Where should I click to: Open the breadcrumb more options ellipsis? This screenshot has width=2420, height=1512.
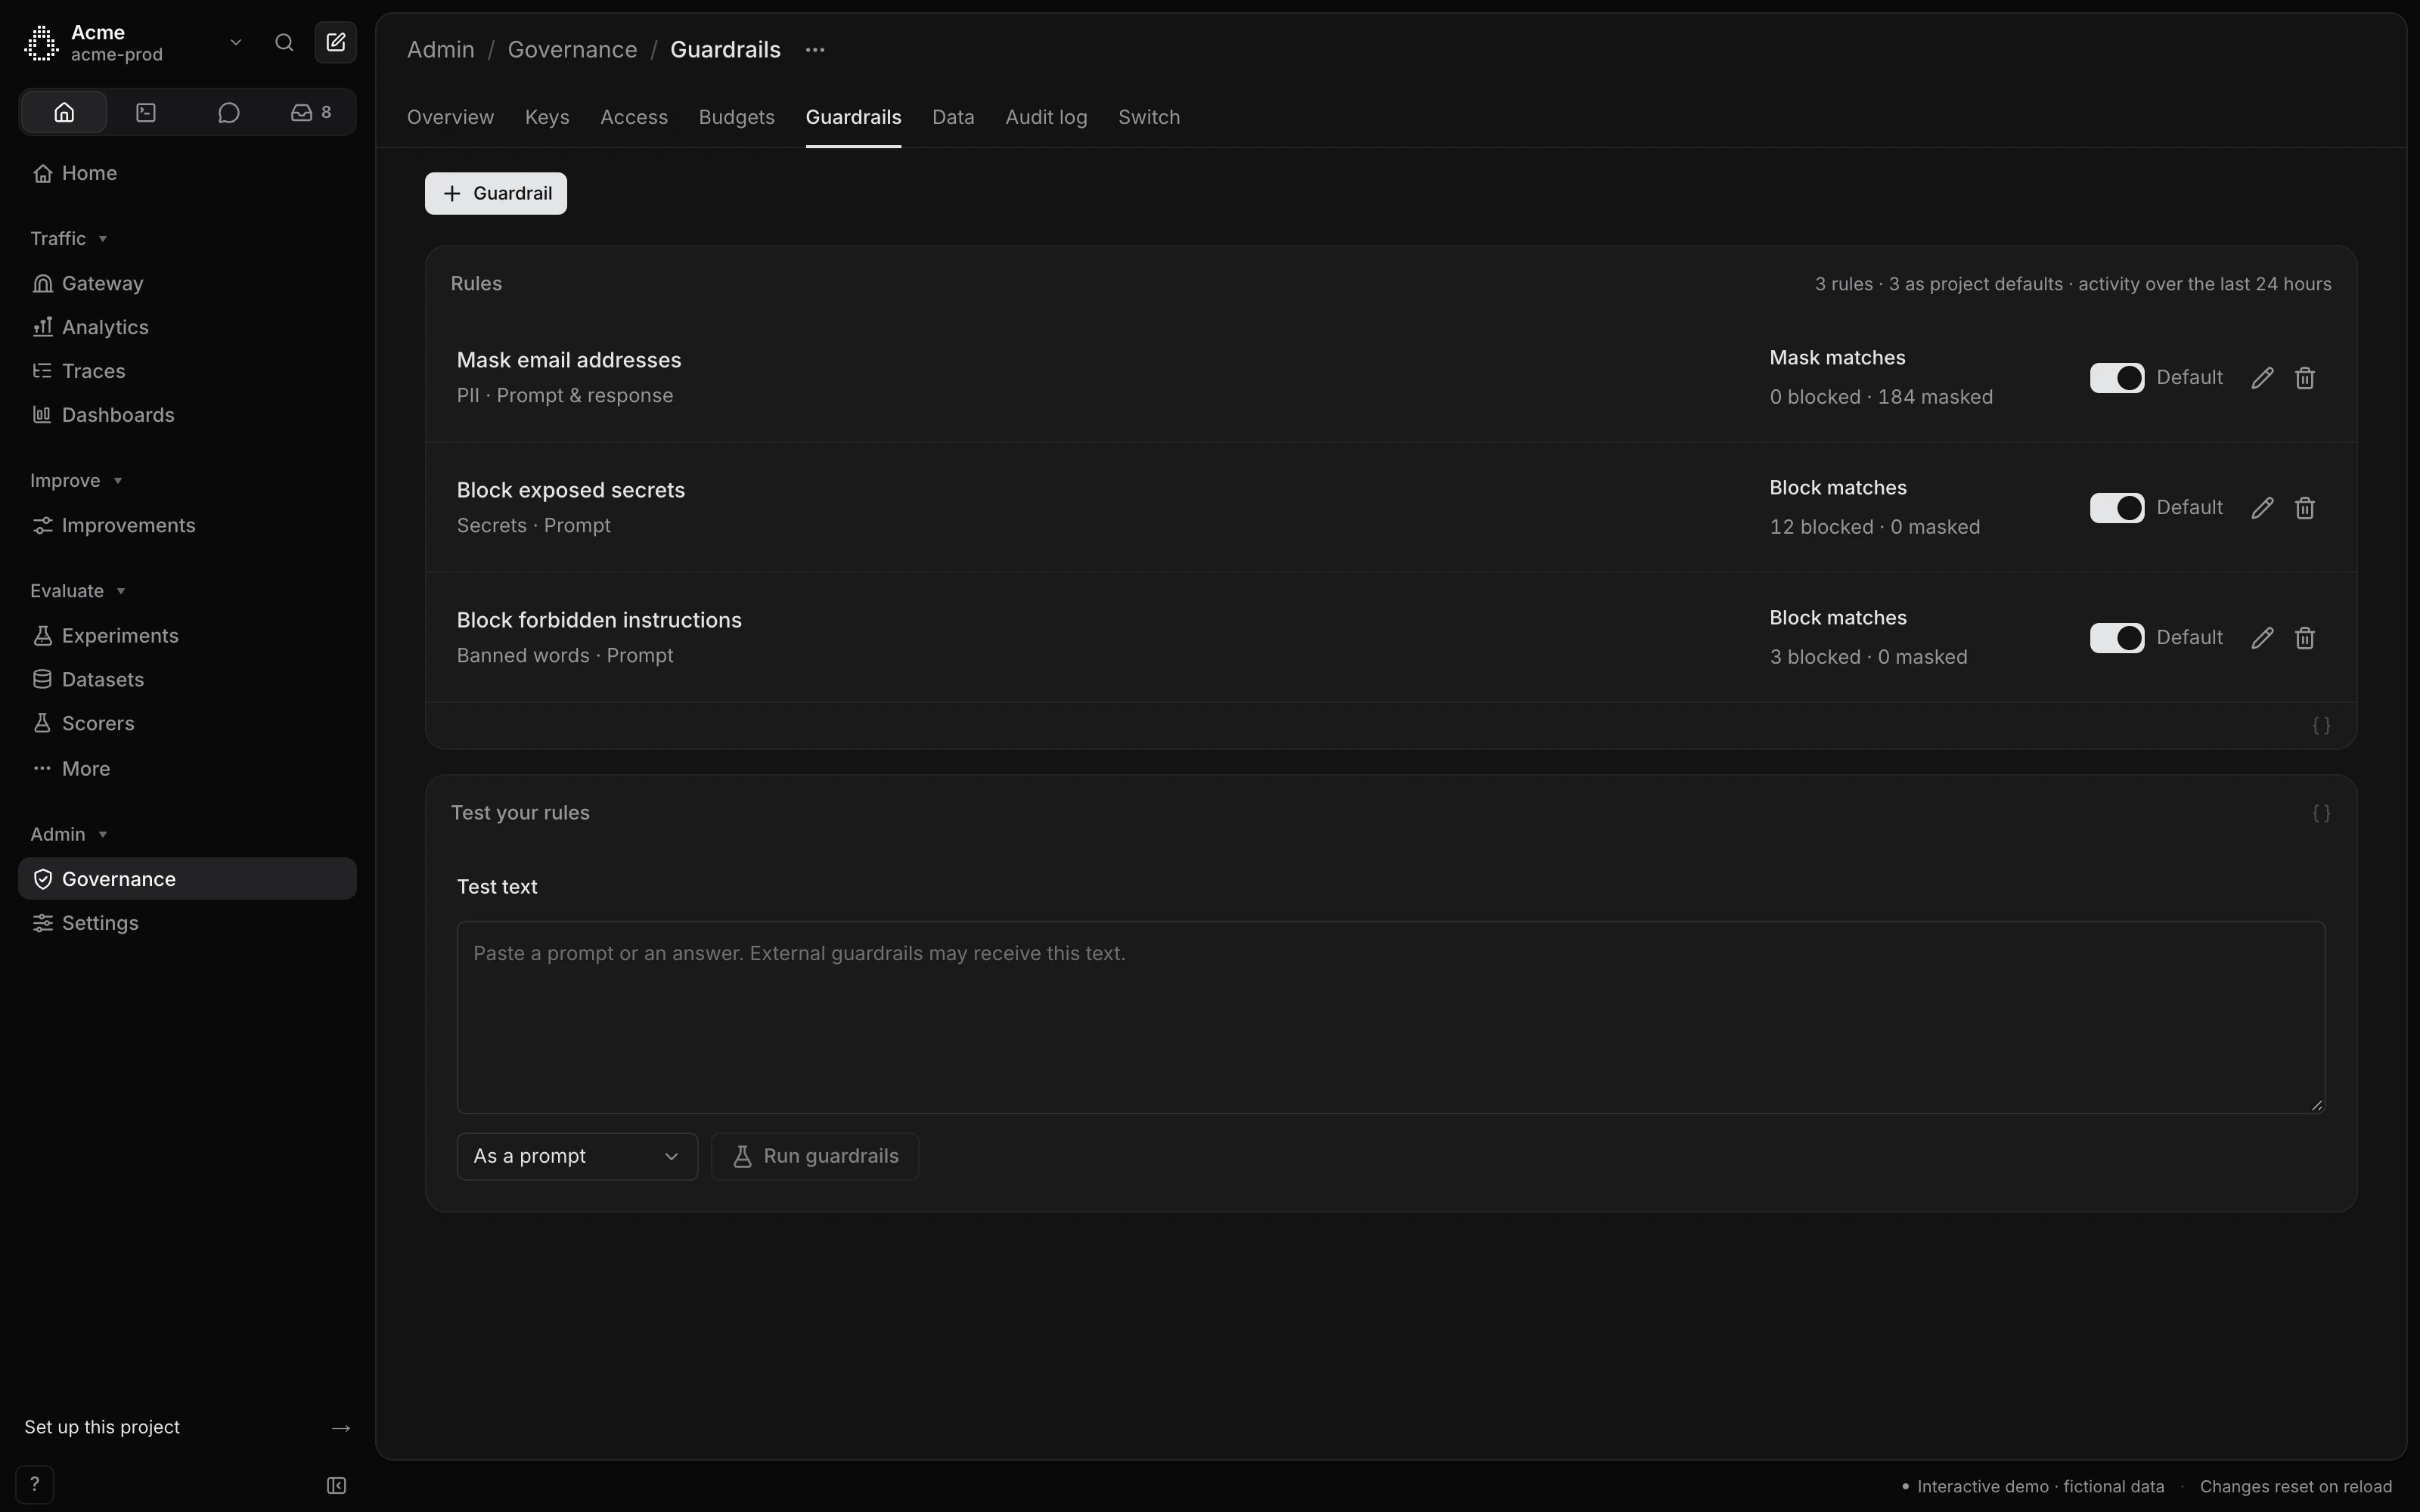(x=815, y=49)
